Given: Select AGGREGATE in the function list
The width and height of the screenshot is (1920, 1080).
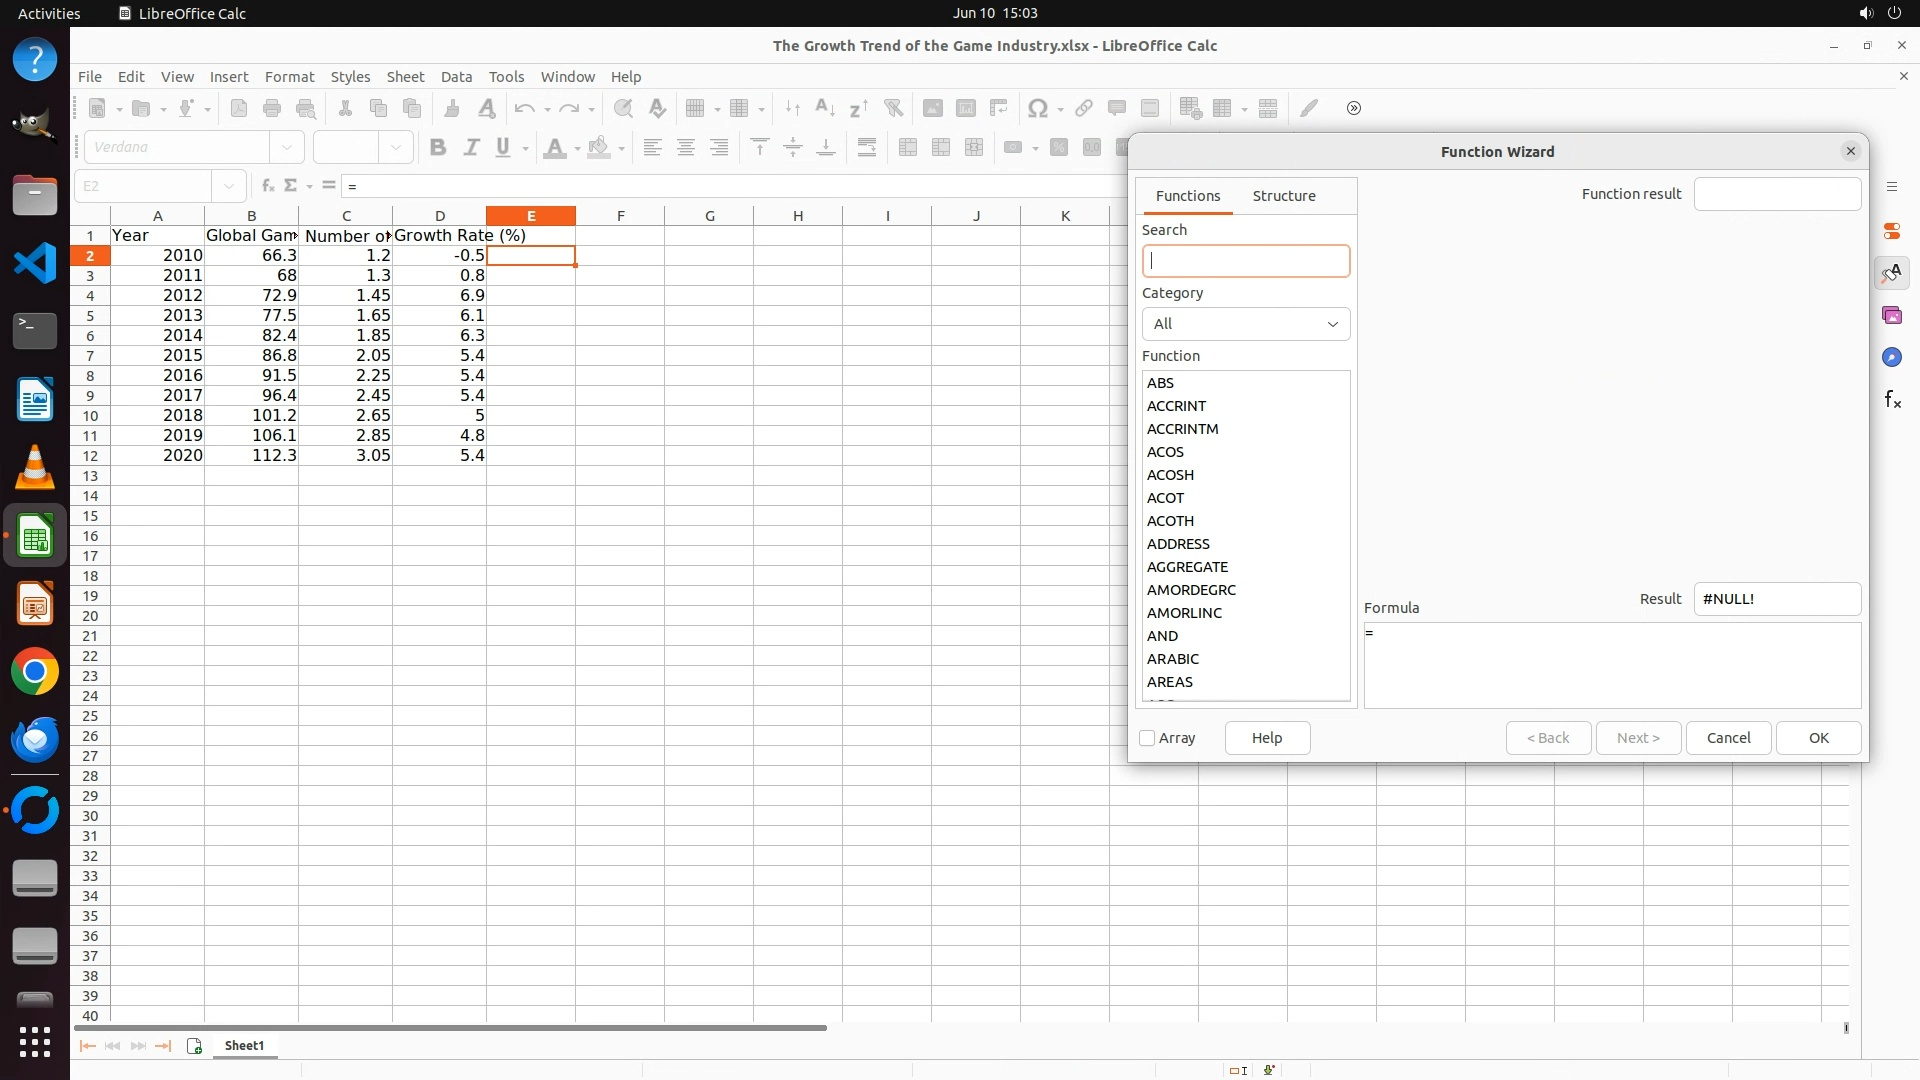Looking at the screenshot, I should point(1187,567).
